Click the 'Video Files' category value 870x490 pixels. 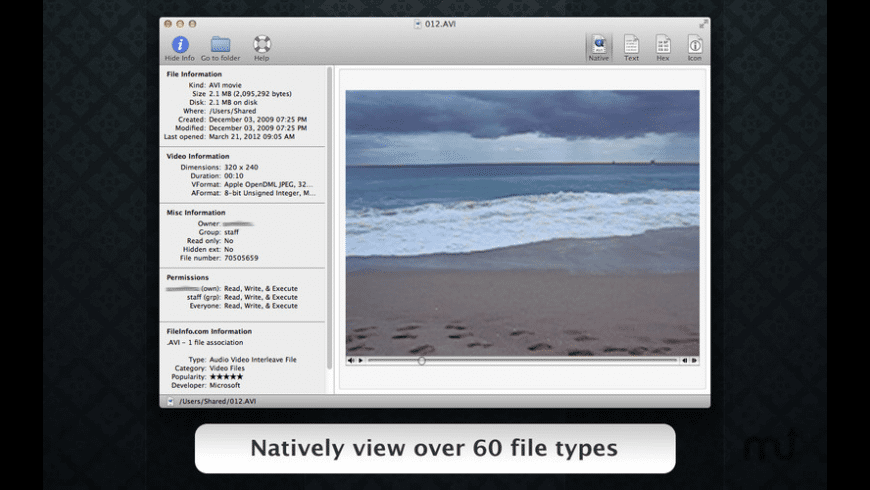pos(227,368)
